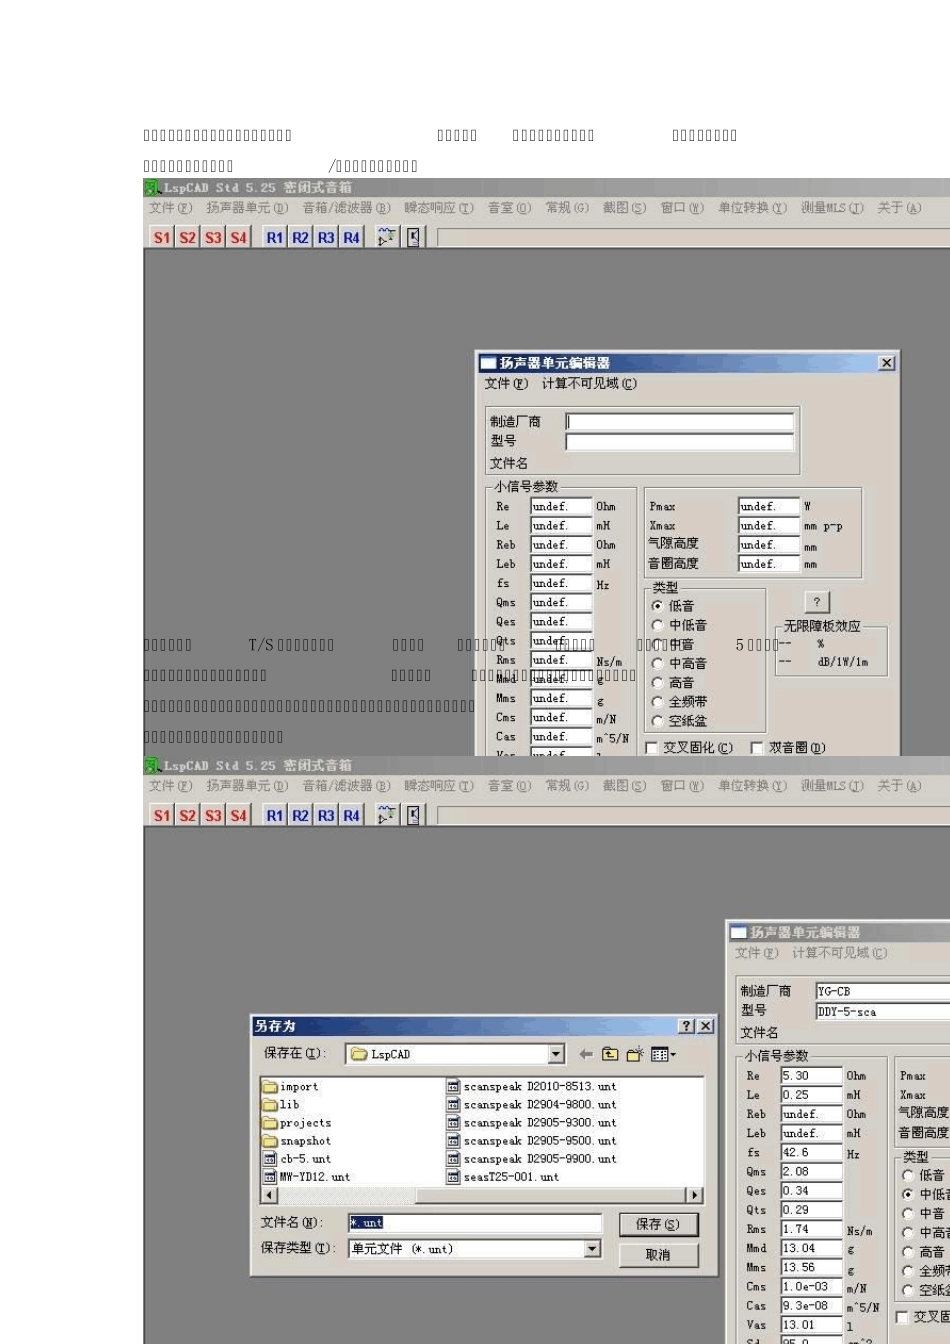This screenshot has height=1344, width=950.
Task: Select the projects folder
Action: 297,1123
